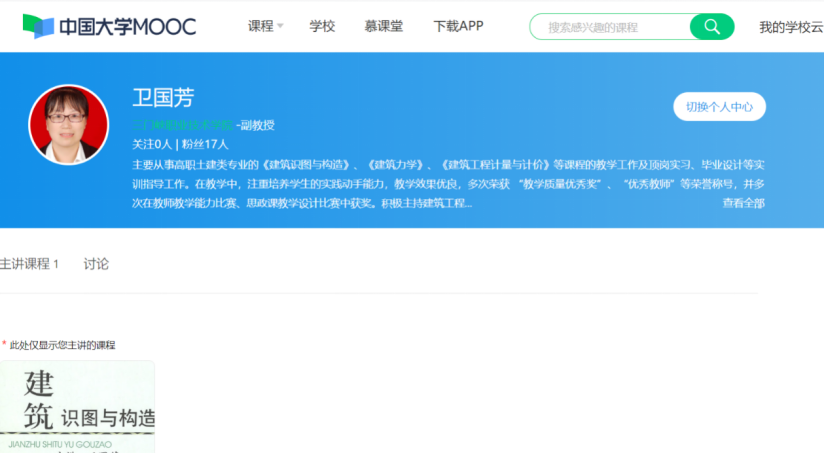Open 我的学校云 in the header

pos(790,27)
